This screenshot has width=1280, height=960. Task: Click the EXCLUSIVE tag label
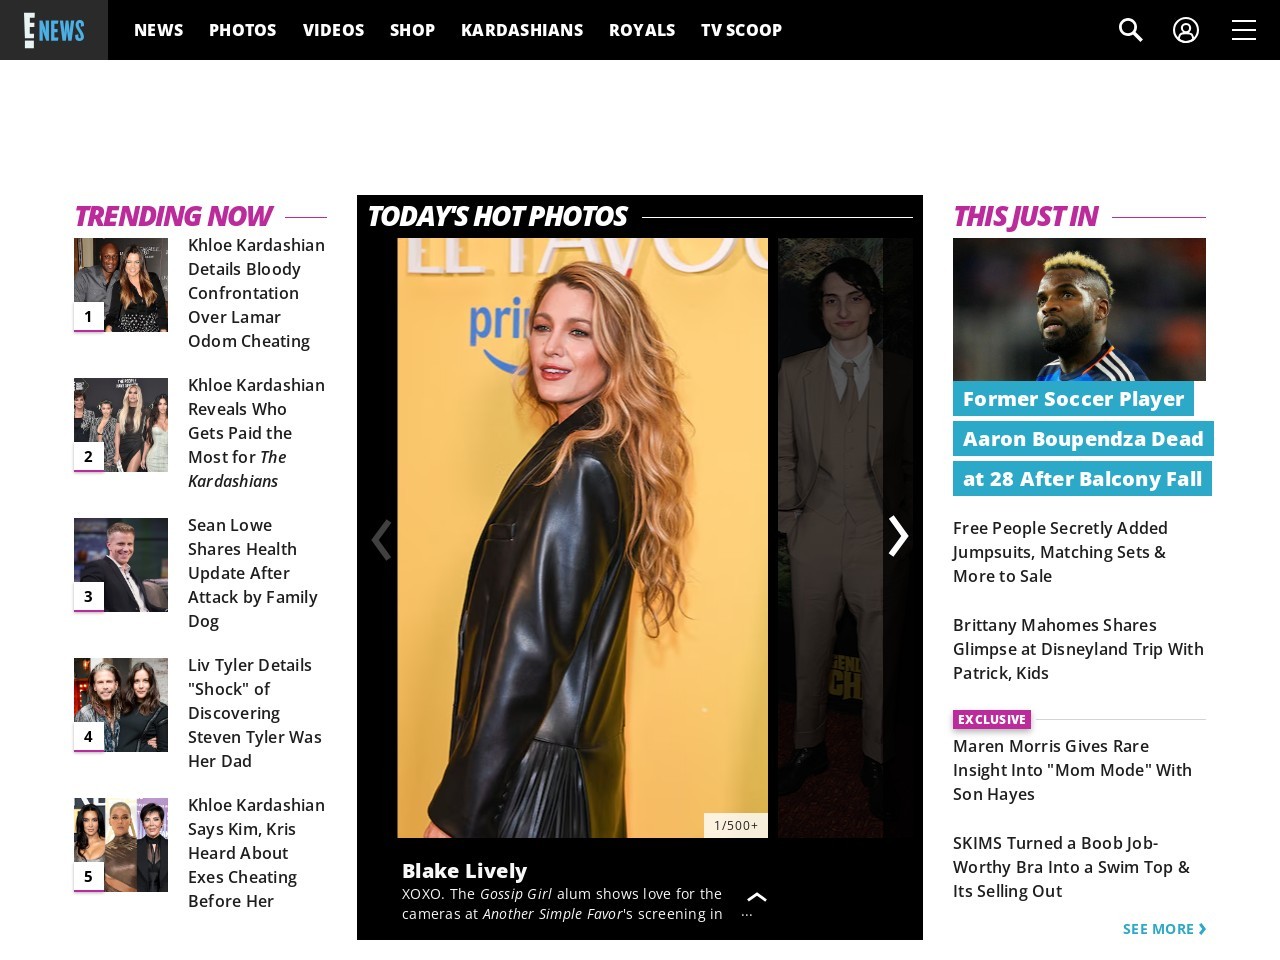click(992, 720)
